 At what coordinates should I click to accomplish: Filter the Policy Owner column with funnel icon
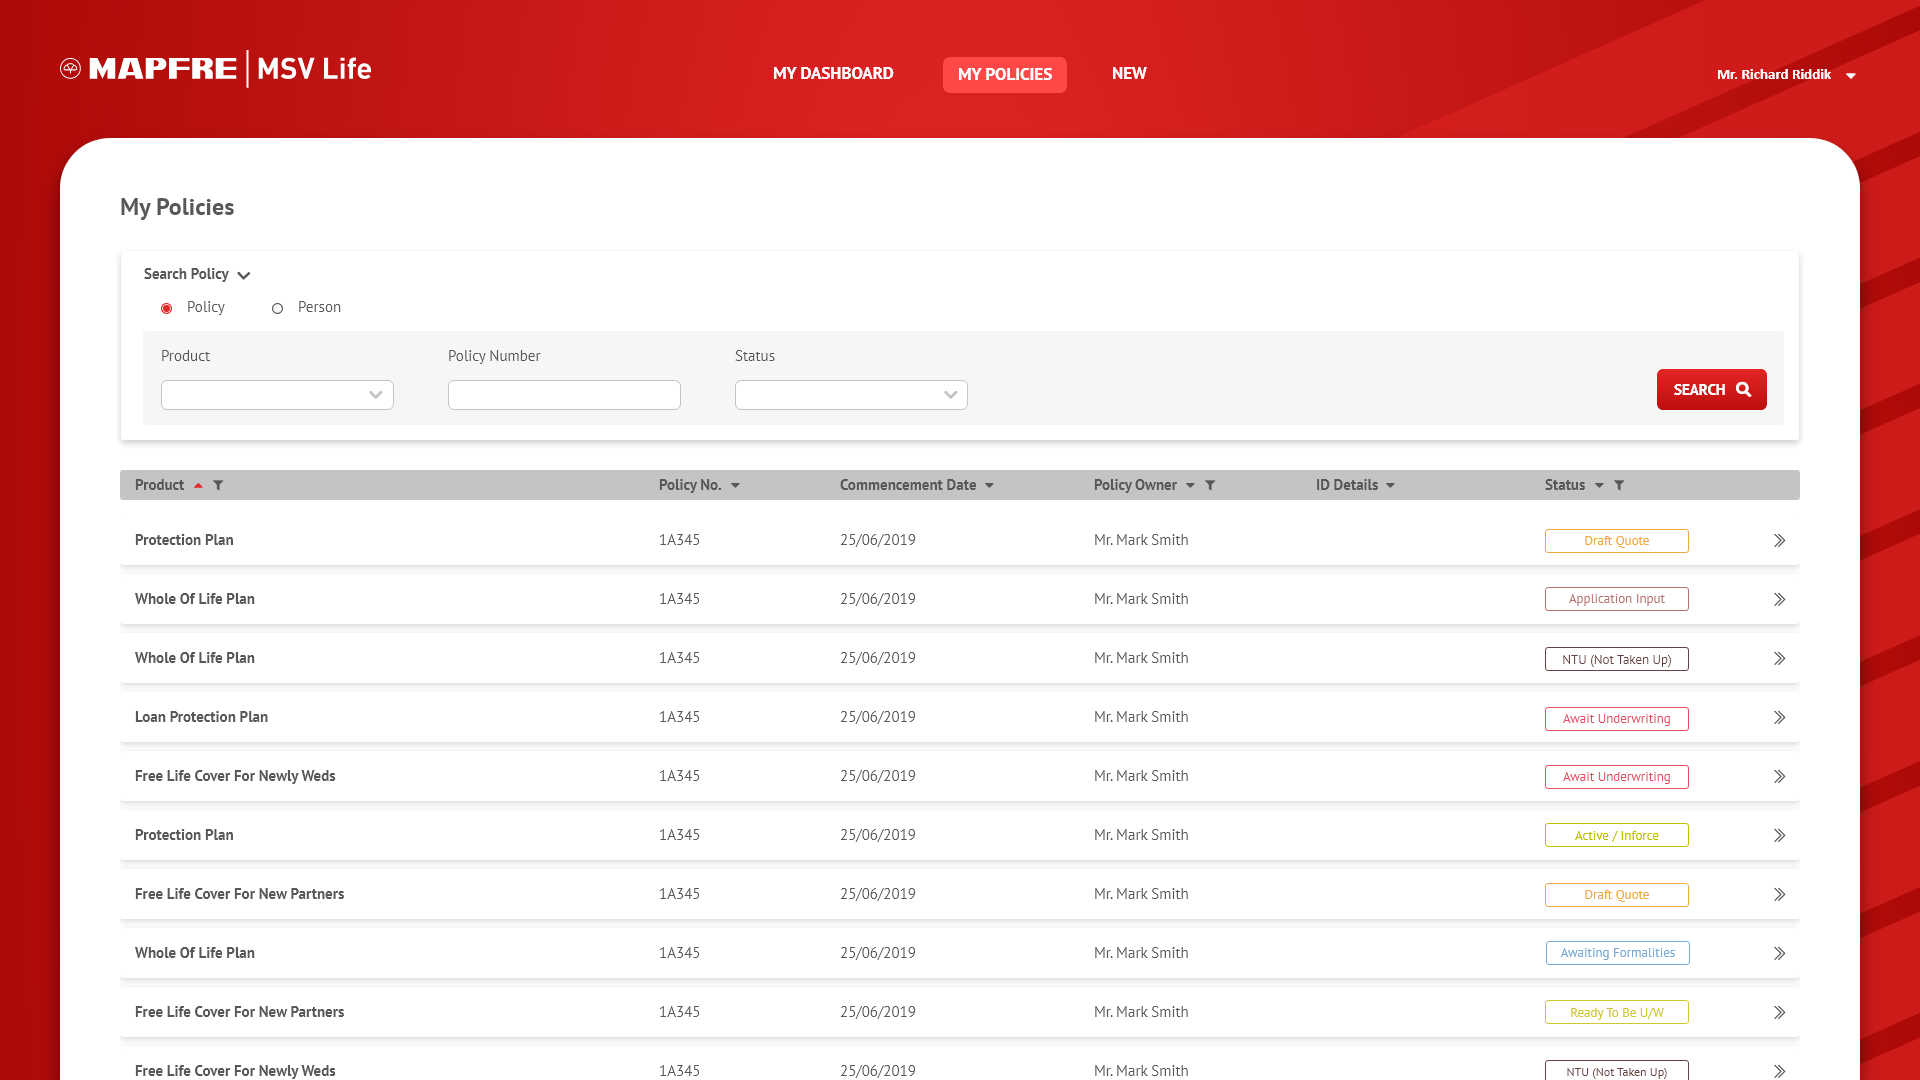pos(1210,485)
